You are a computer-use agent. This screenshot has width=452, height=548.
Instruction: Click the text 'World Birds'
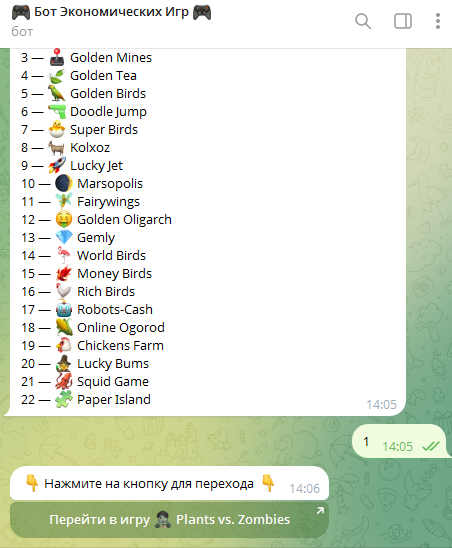click(111, 256)
